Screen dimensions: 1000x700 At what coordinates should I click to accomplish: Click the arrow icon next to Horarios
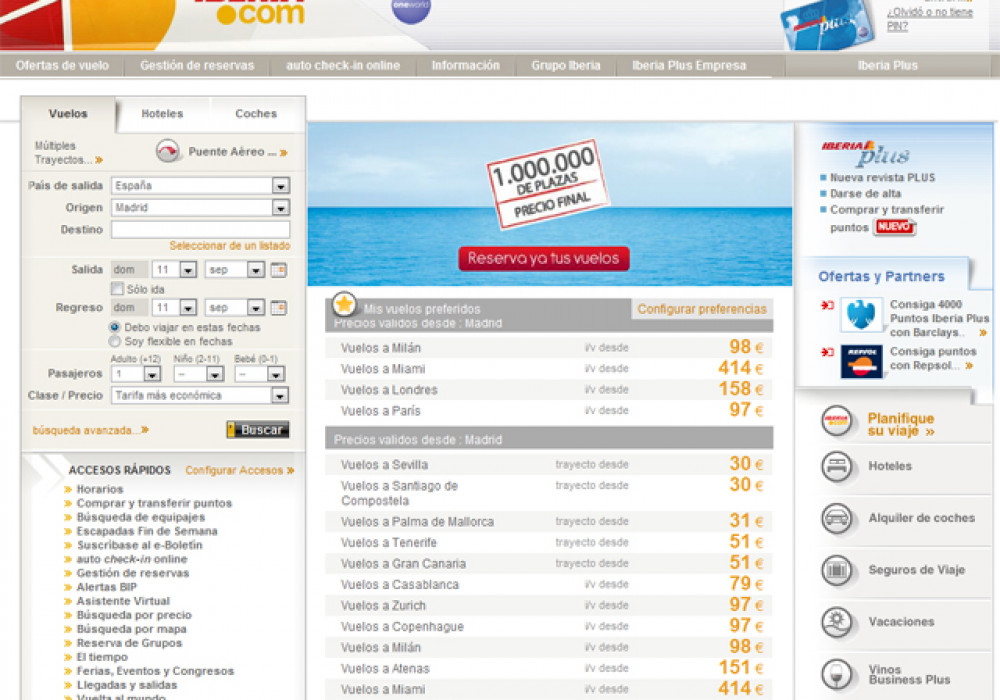click(68, 489)
